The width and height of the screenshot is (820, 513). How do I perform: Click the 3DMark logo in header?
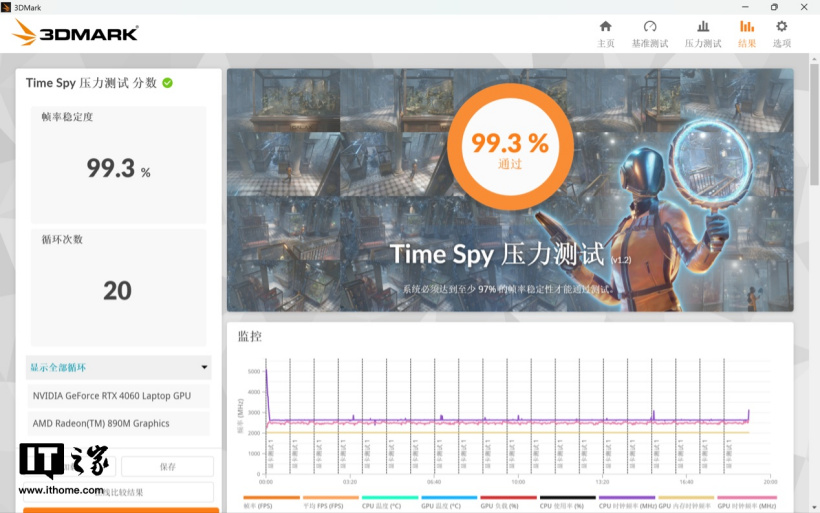[x=75, y=33]
